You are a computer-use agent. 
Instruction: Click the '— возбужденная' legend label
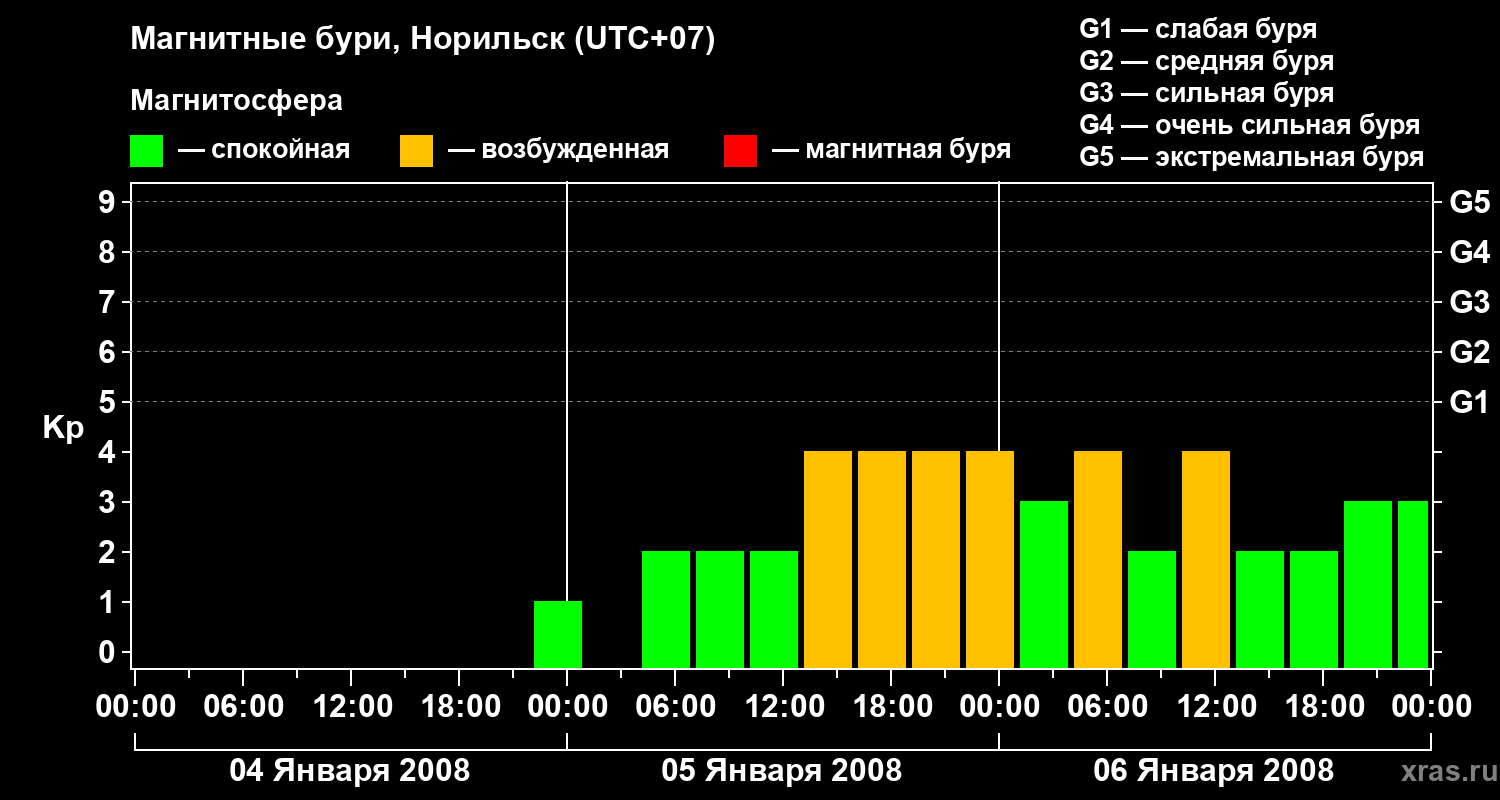click(558, 151)
